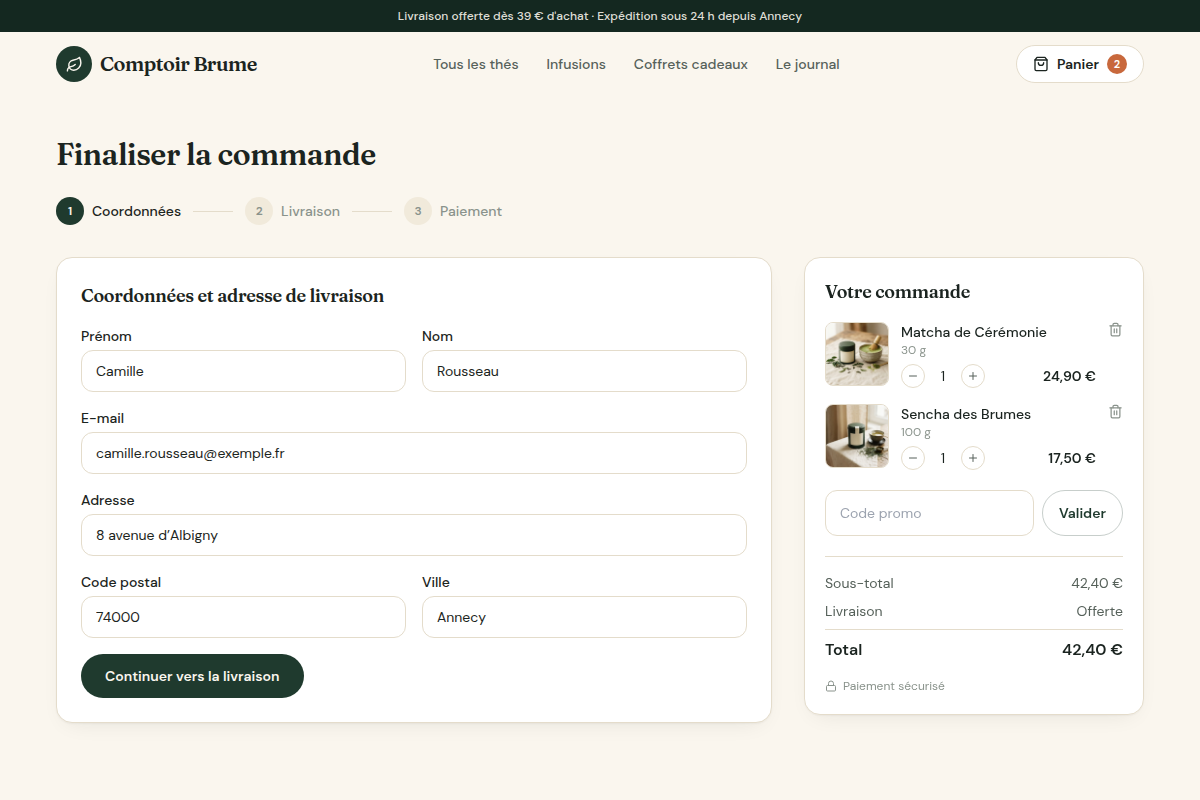Viewport: 1200px width, 800px height.
Task: Jump to step 2 Livraison
Action: (293, 211)
